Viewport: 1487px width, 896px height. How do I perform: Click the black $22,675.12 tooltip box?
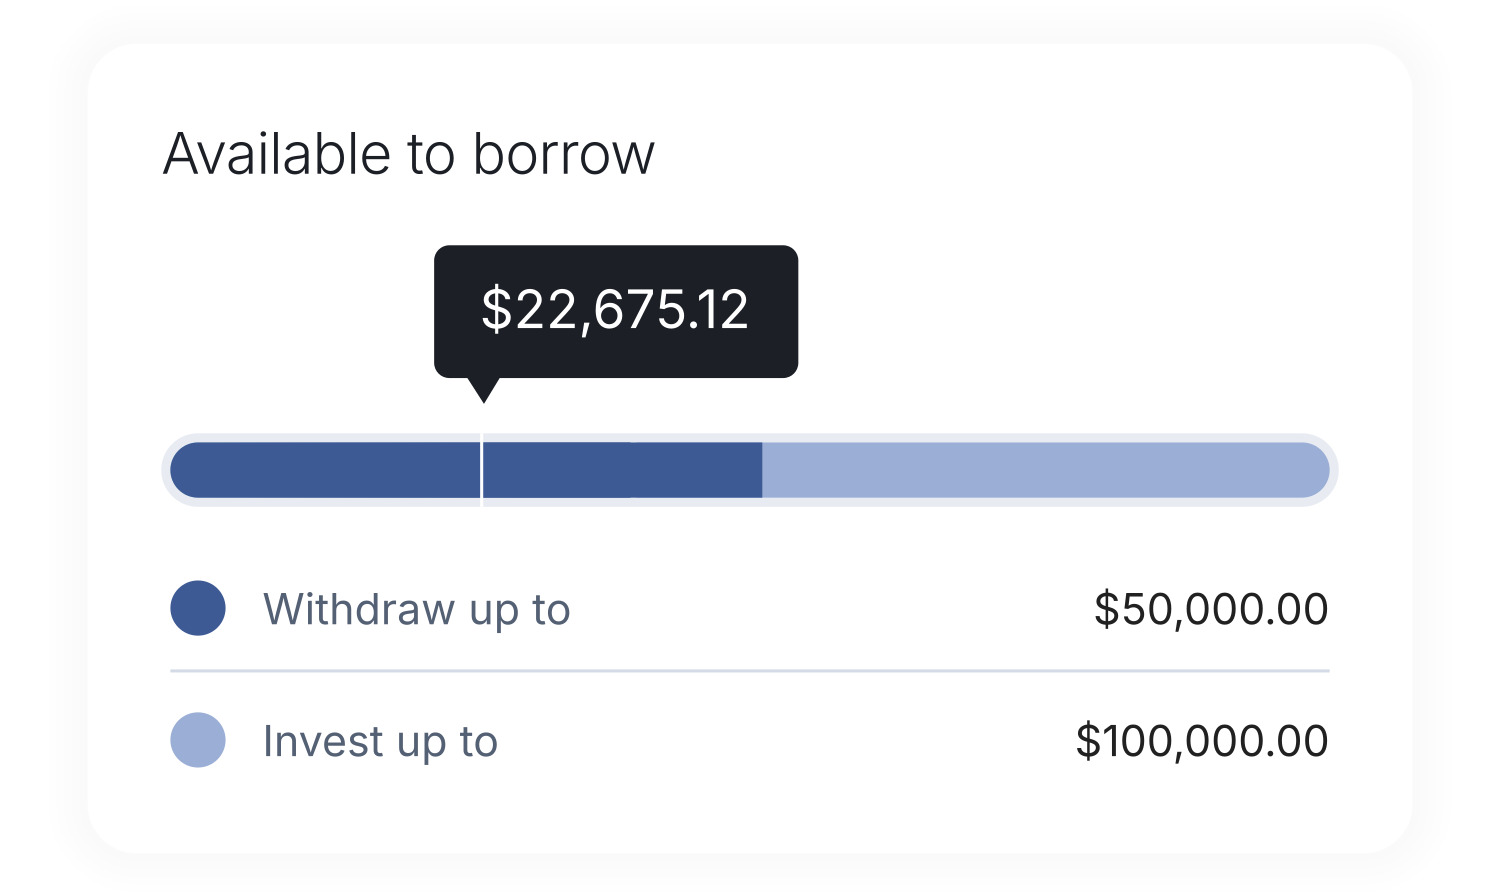click(x=615, y=311)
